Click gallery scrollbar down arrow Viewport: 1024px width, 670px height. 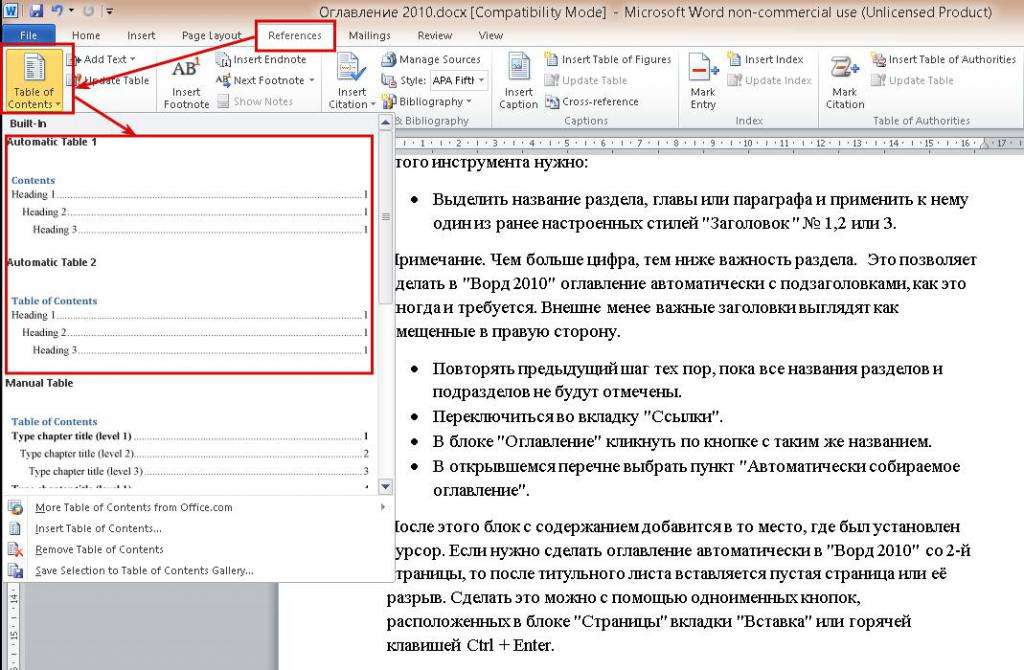(385, 487)
